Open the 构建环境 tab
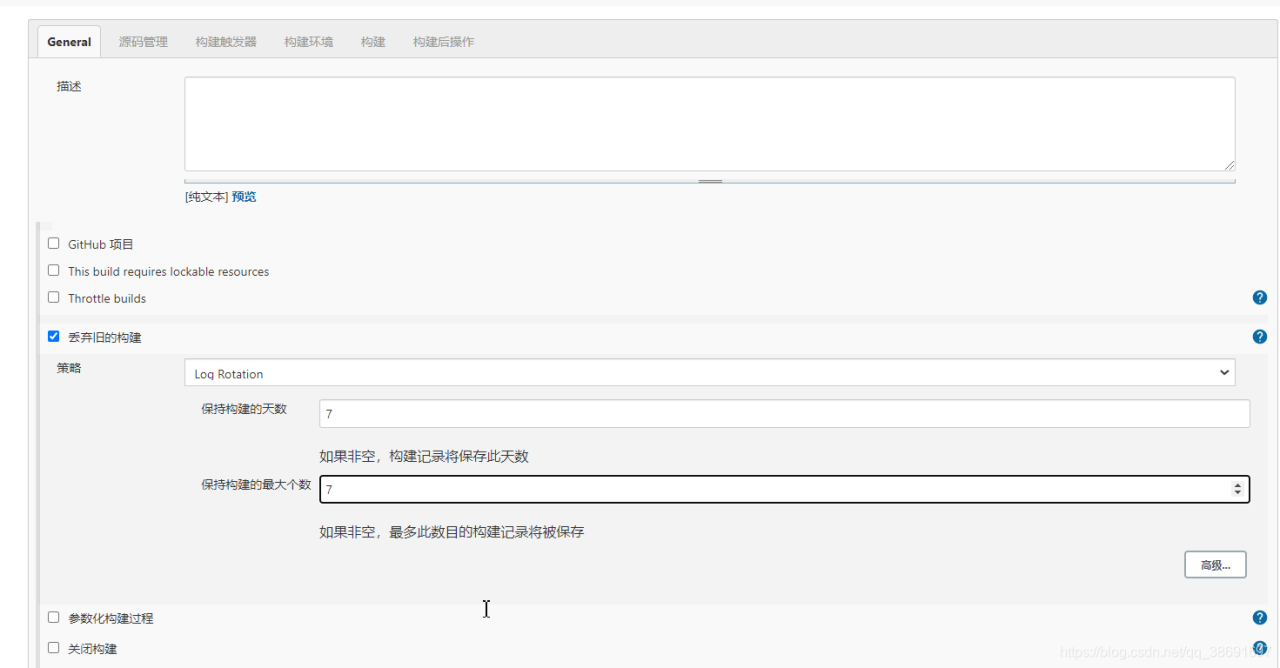Viewport: 1280px width, 668px height. [308, 42]
